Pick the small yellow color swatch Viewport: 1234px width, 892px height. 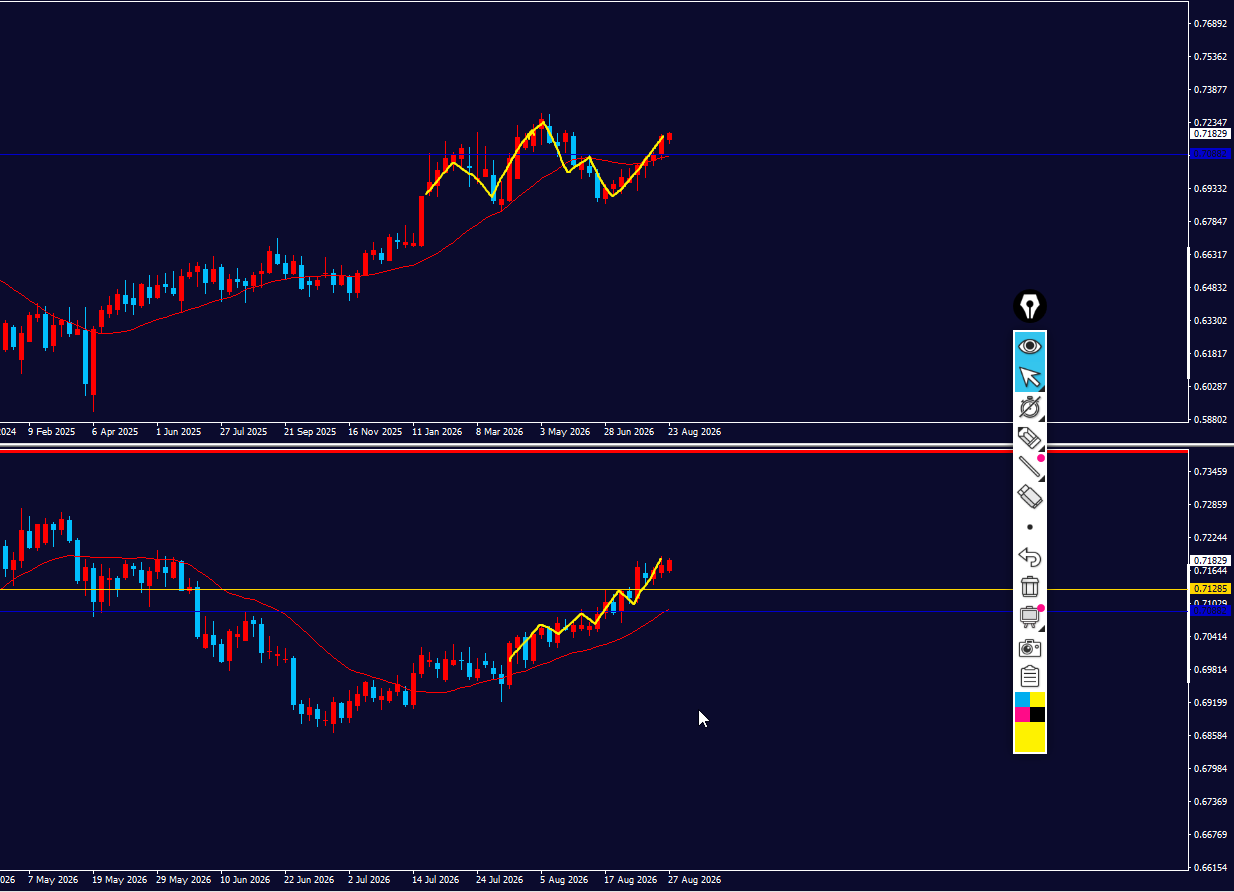click(1038, 699)
